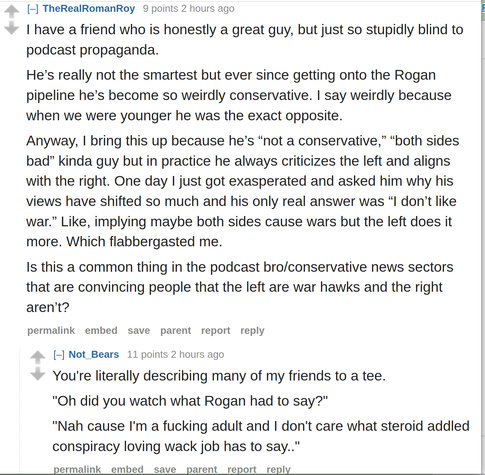This screenshot has width=485, height=475.
Task: Reply to TheRealRomanRoy's comment
Action: pos(252,330)
